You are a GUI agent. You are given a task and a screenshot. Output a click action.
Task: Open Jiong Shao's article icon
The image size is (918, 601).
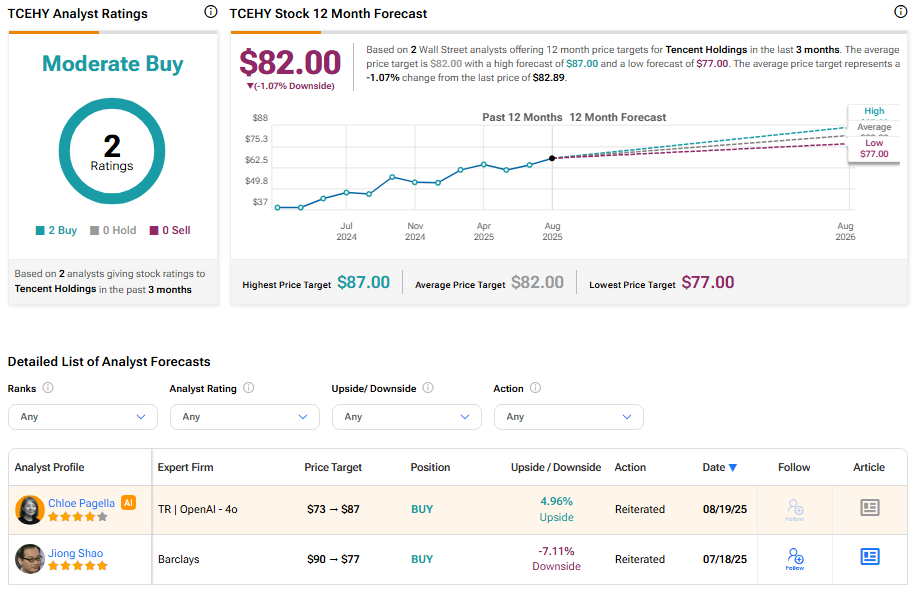point(870,557)
